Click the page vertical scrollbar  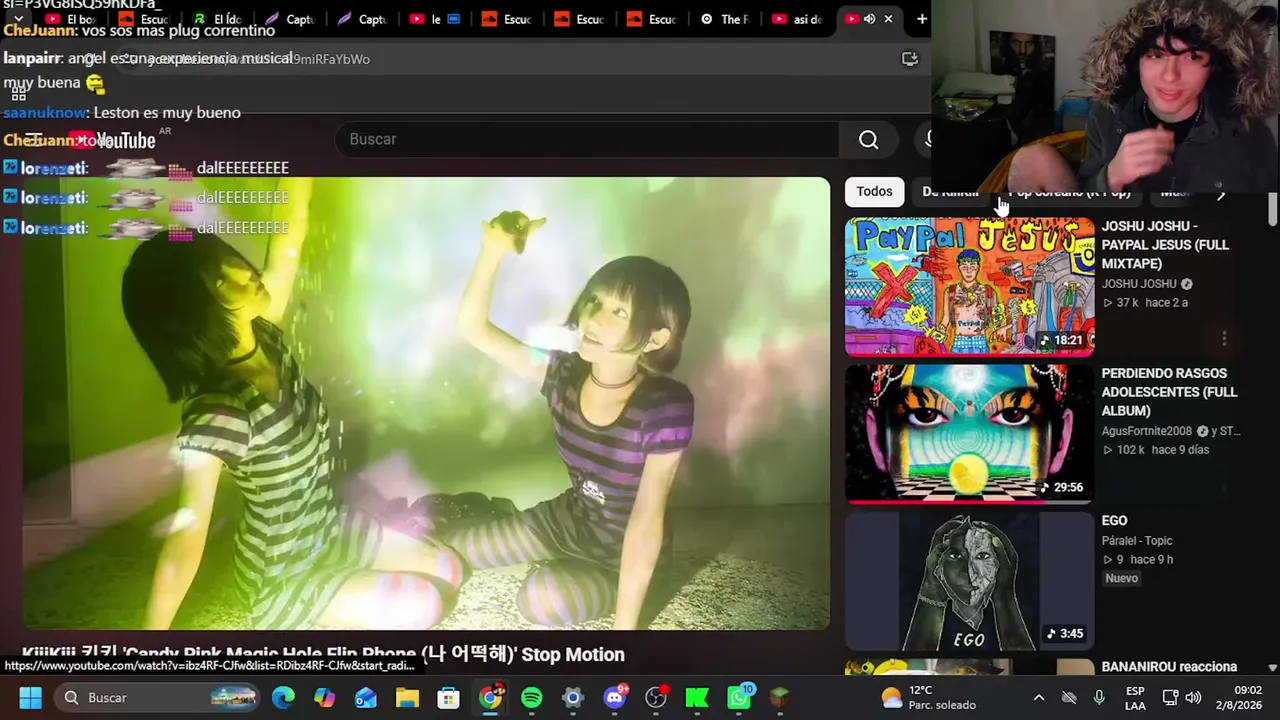tap(1272, 210)
